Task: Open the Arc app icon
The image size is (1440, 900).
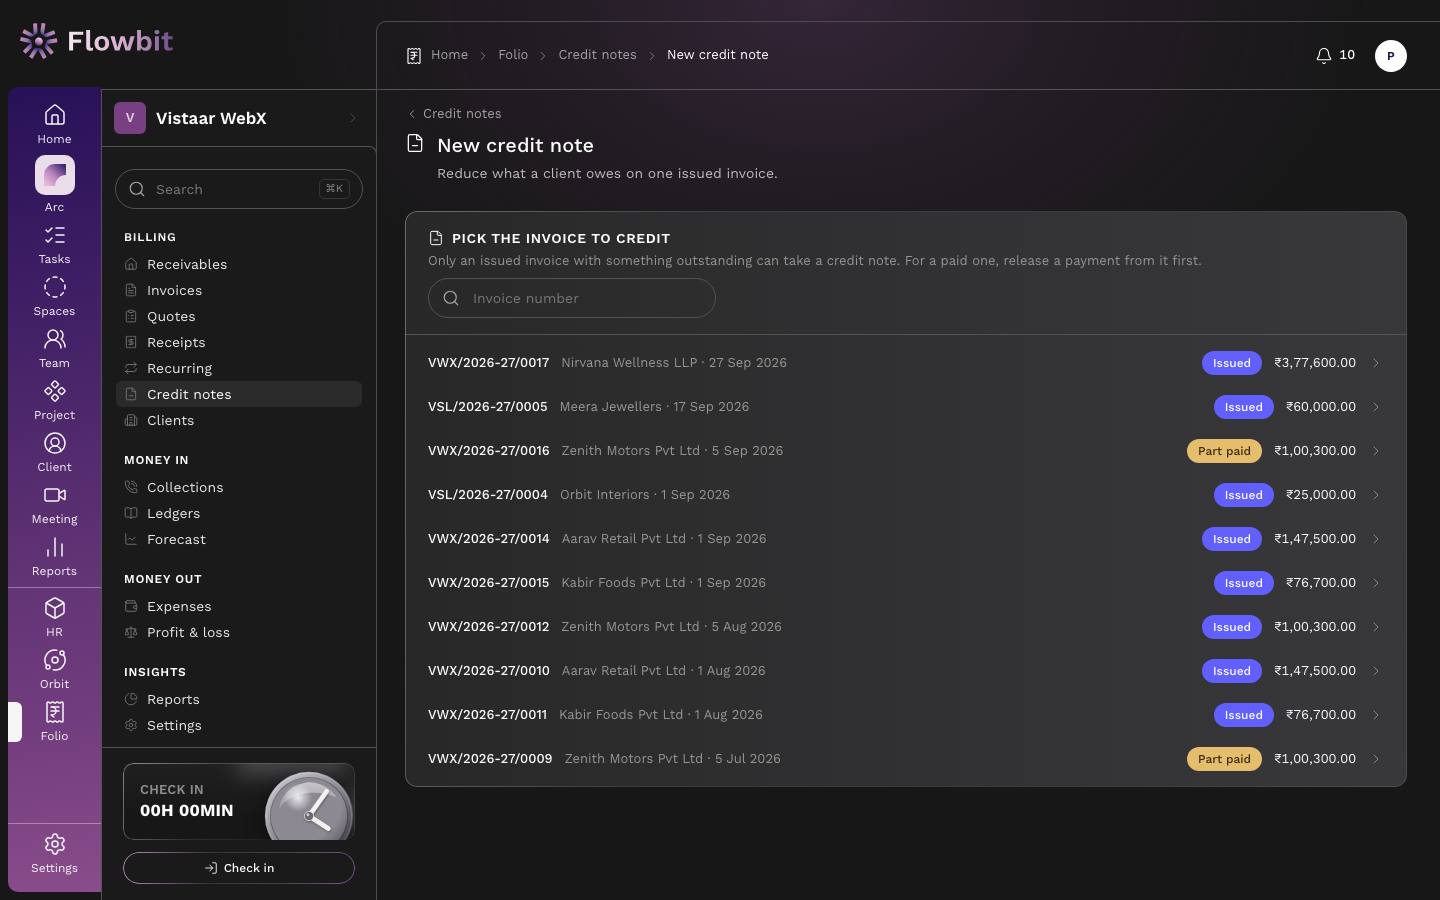Action: [54, 184]
